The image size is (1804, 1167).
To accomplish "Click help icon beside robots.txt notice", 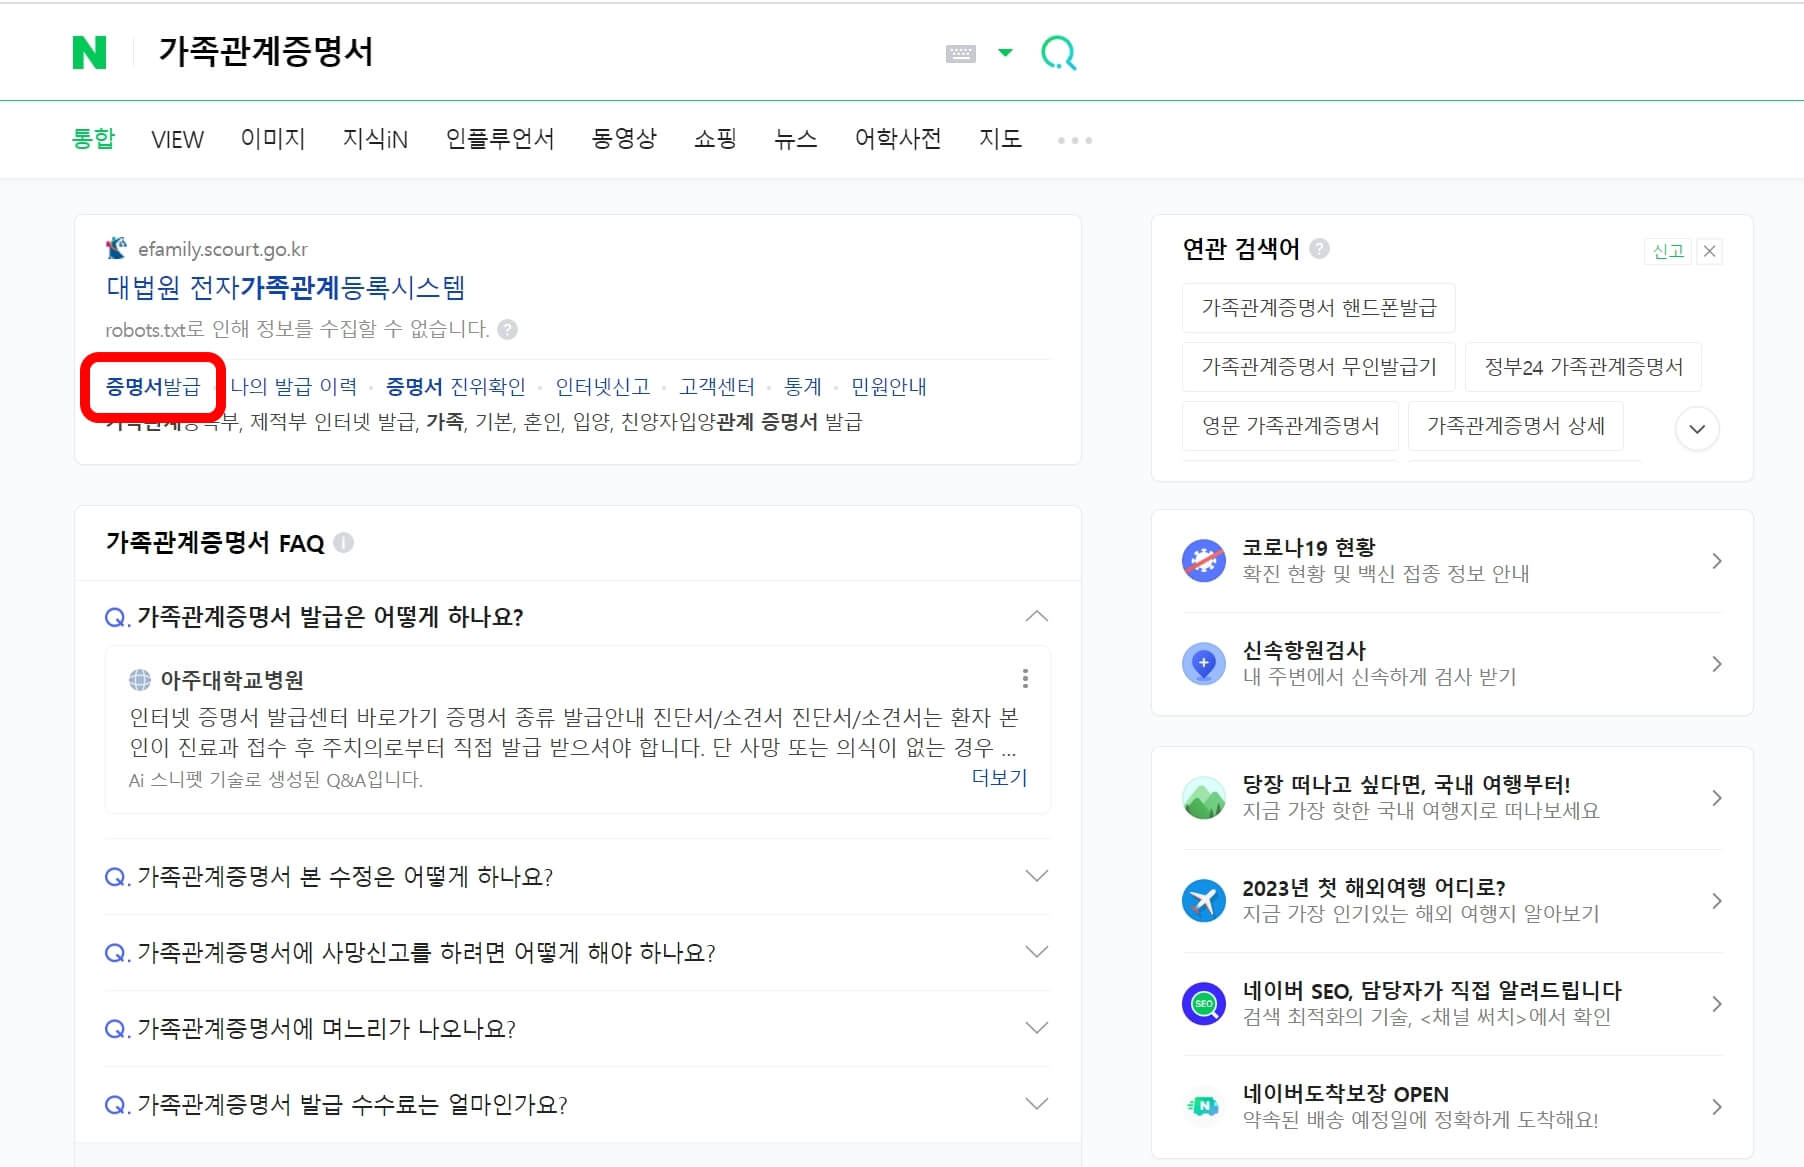I will (508, 329).
